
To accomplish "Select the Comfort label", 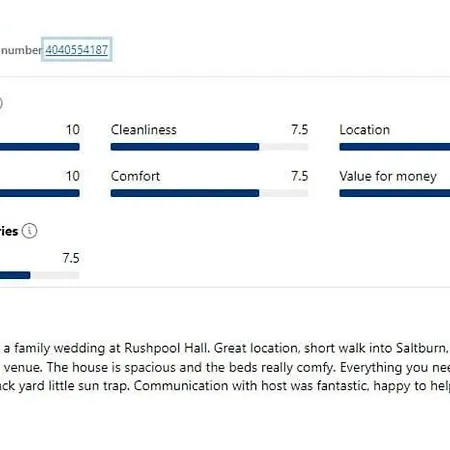I will tap(135, 176).
